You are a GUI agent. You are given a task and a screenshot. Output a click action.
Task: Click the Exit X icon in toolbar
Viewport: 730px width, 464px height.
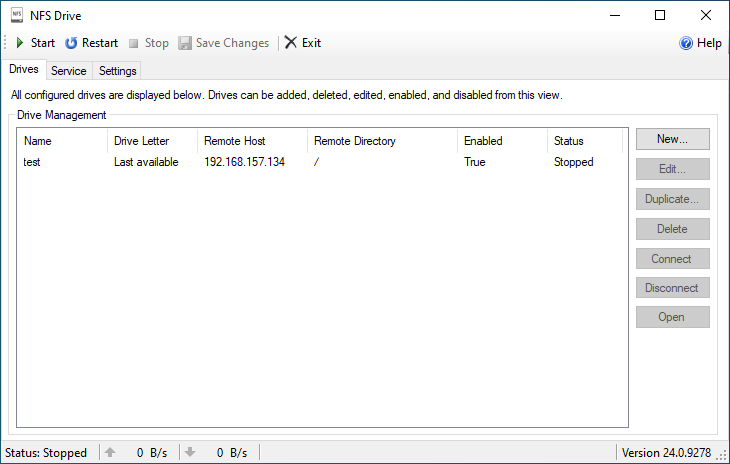click(291, 43)
